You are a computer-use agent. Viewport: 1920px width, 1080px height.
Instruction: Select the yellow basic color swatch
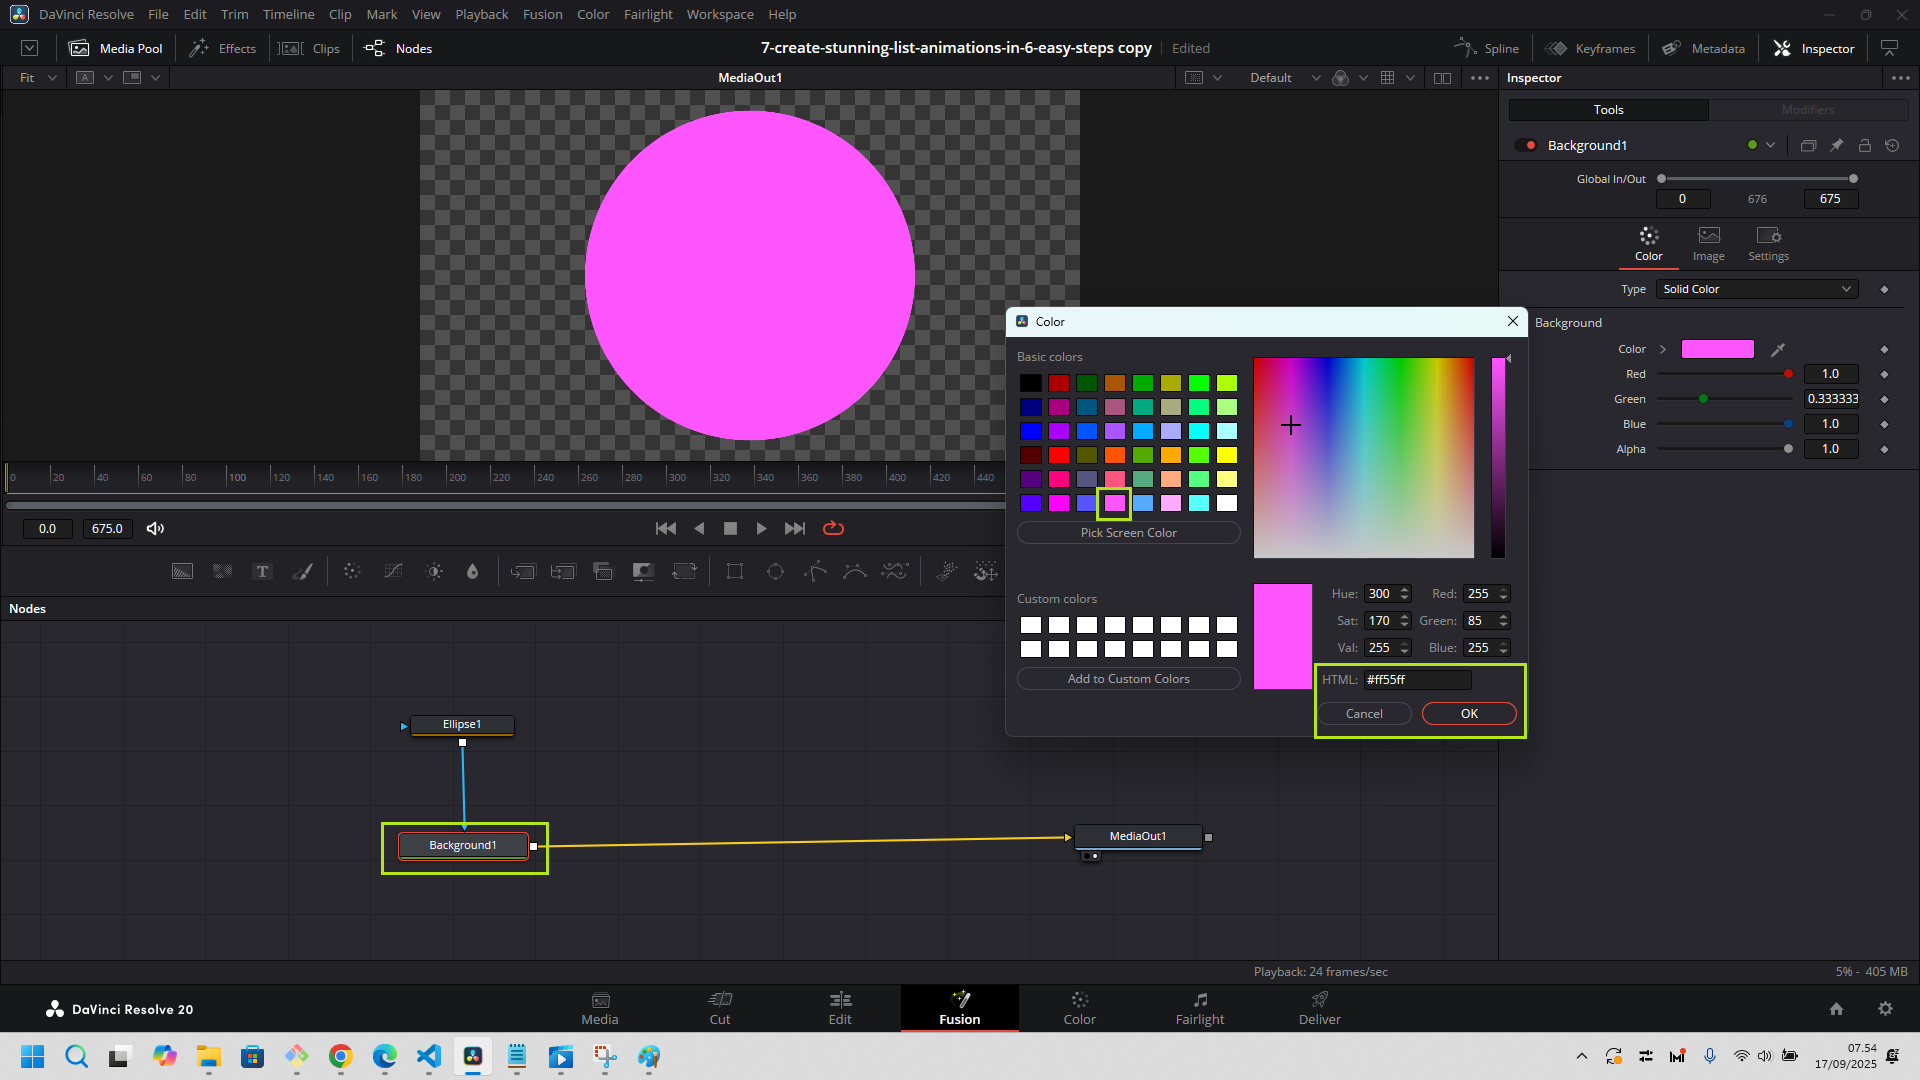[x=1227, y=455]
